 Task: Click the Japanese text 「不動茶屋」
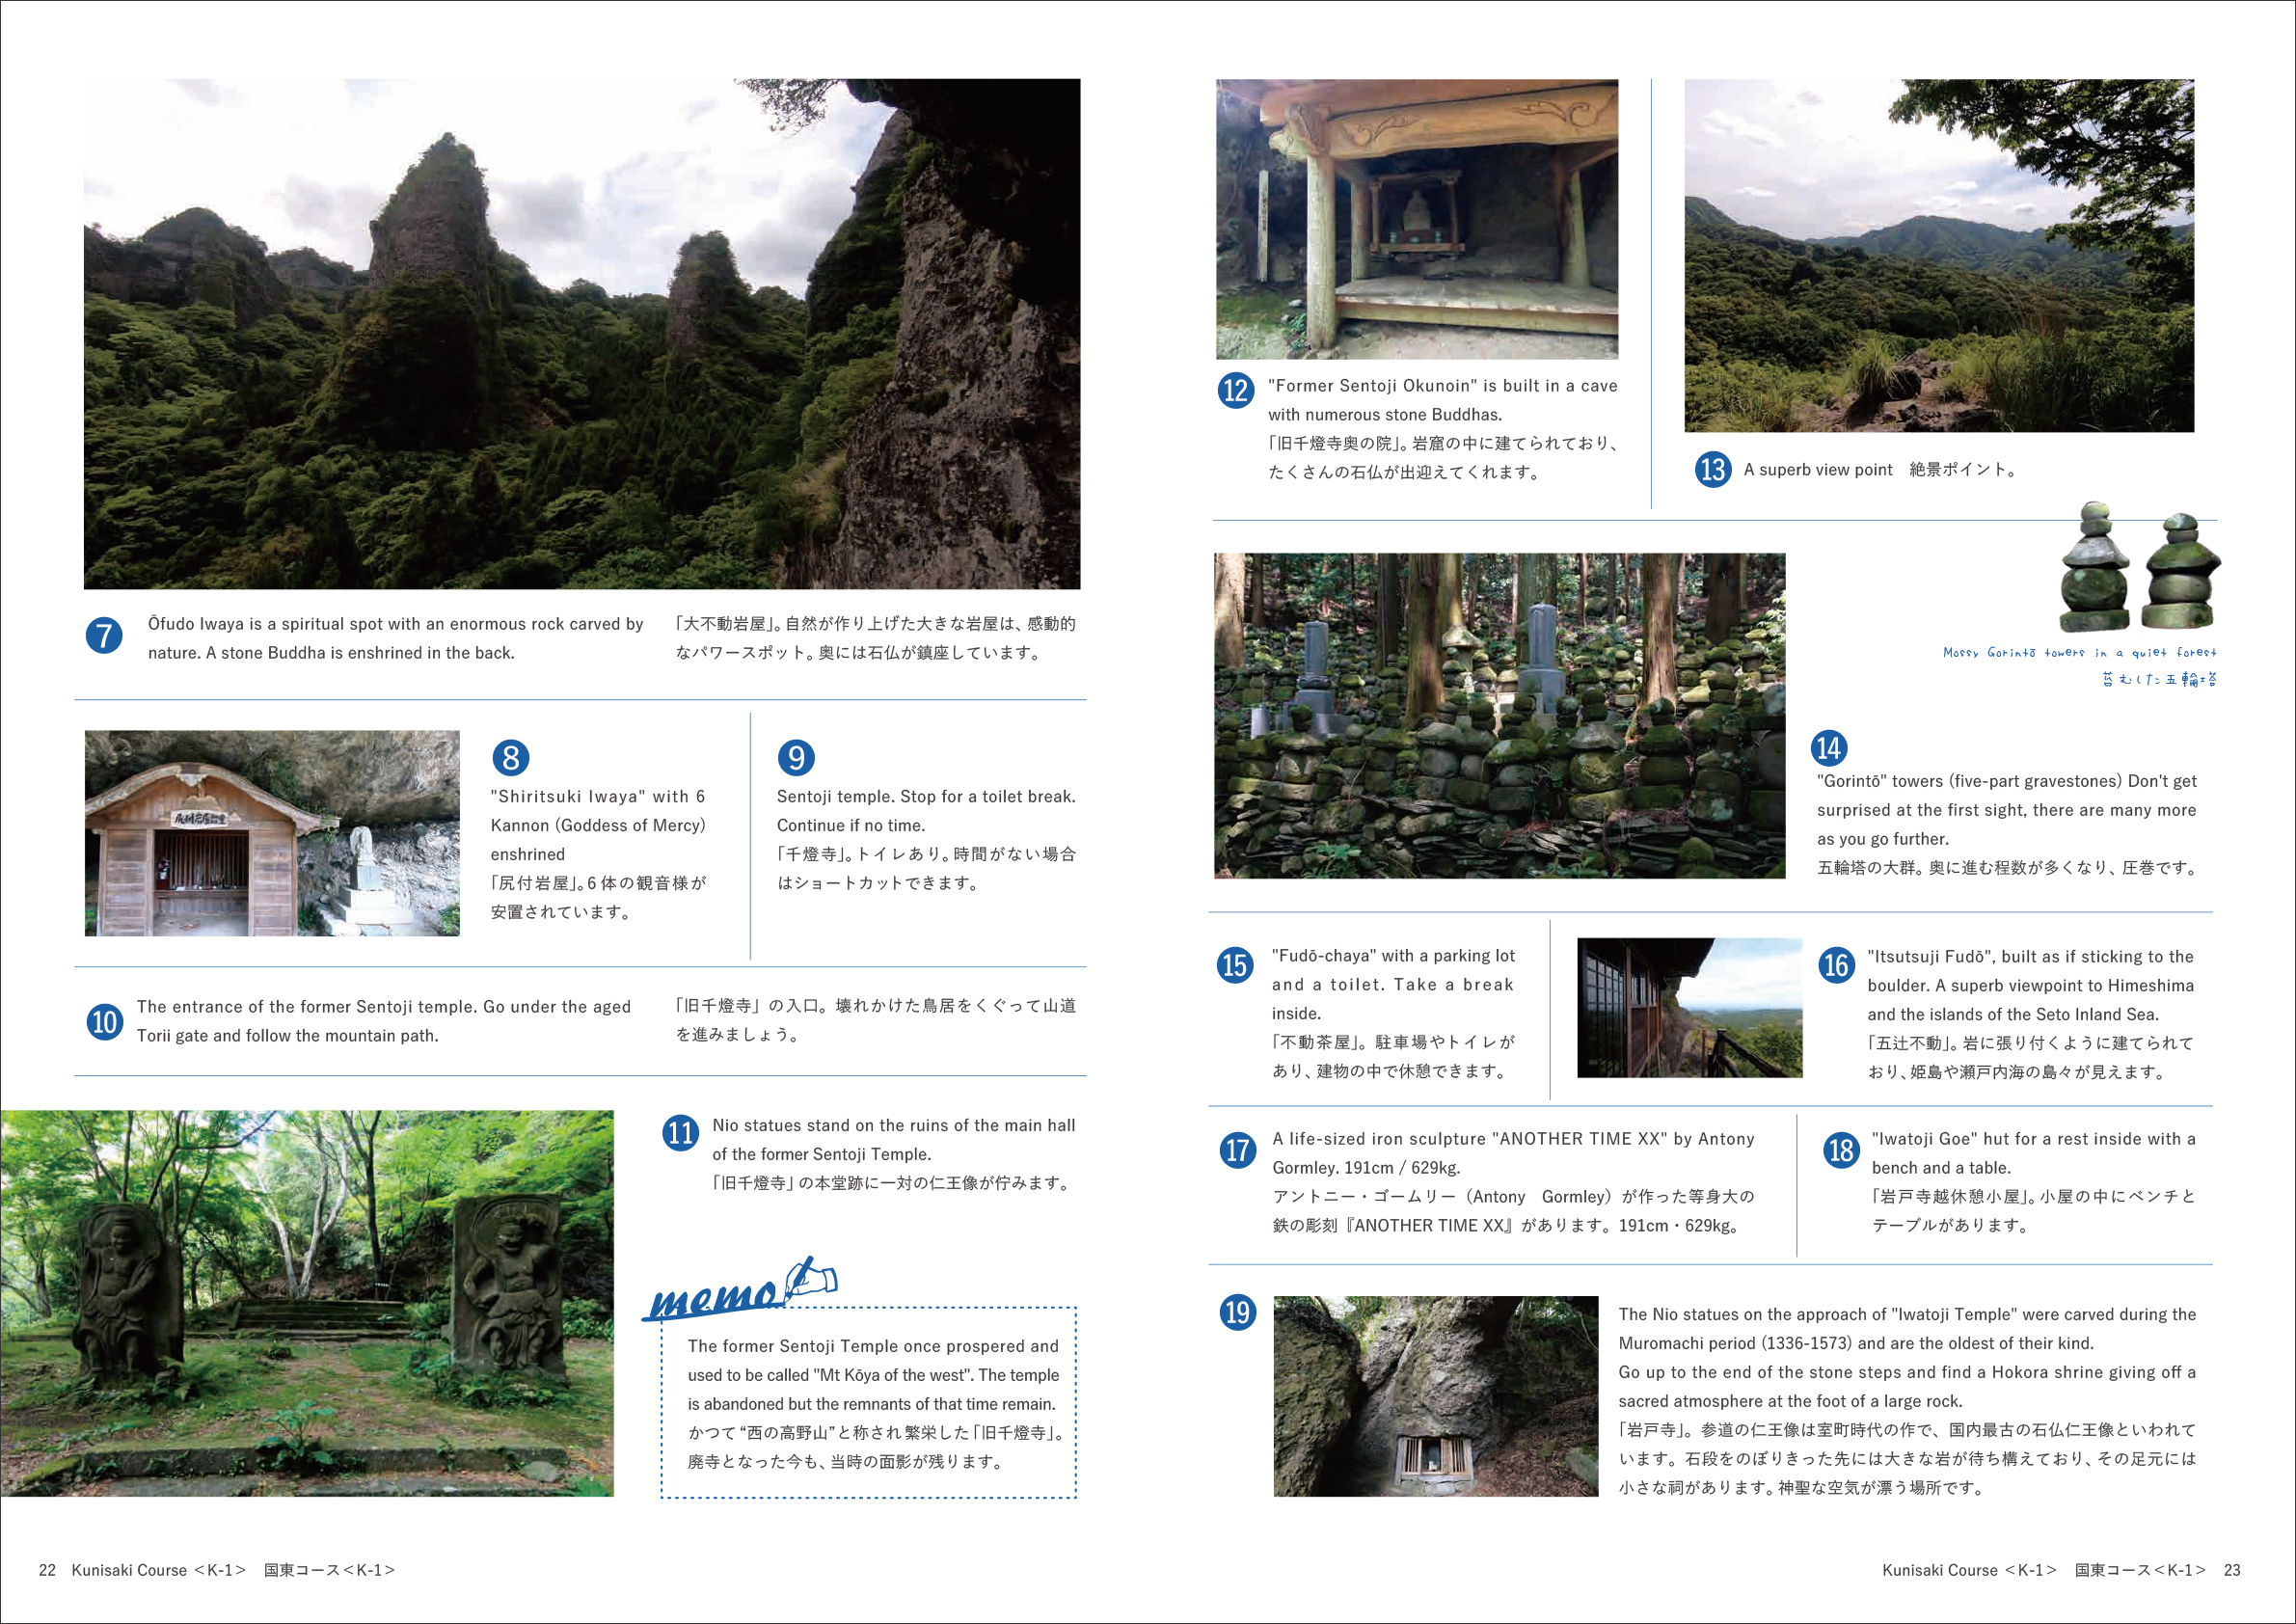[x=1317, y=1043]
